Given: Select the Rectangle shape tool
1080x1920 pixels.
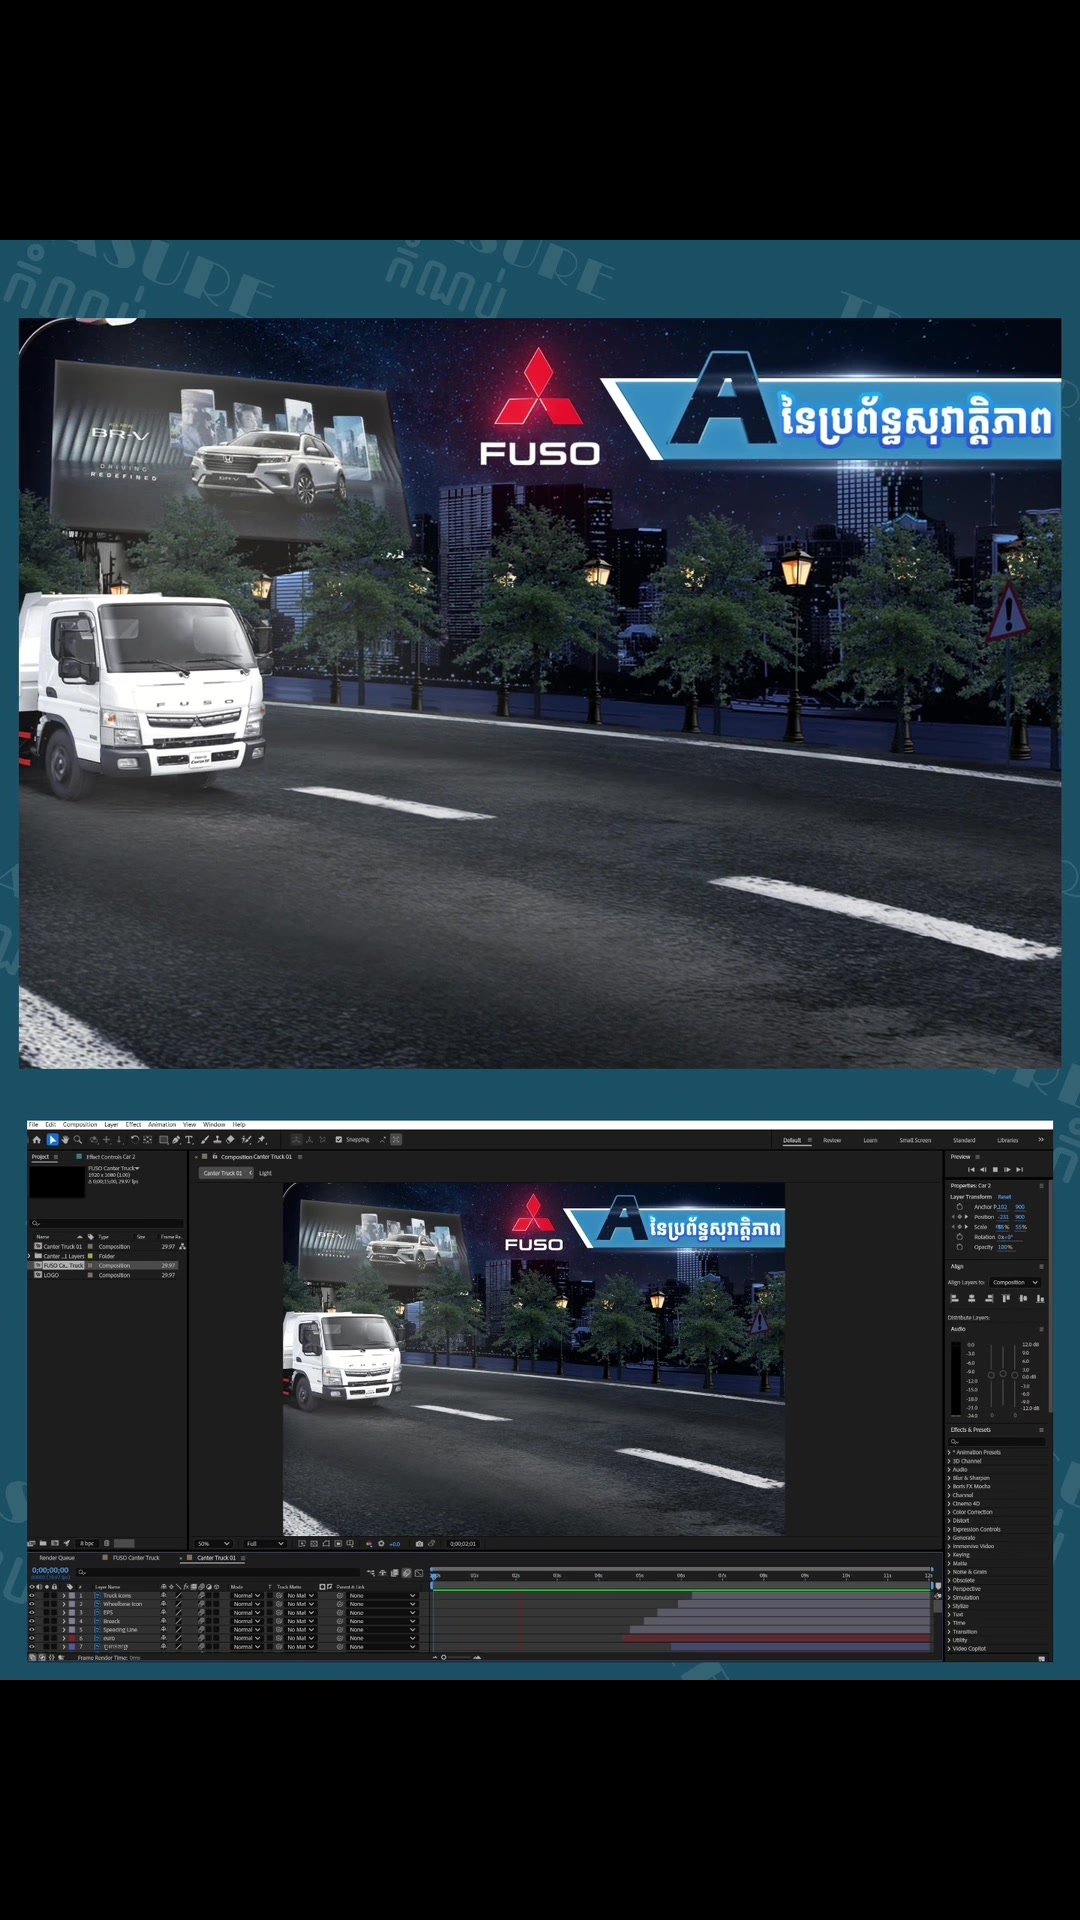Looking at the screenshot, I should [x=163, y=1140].
